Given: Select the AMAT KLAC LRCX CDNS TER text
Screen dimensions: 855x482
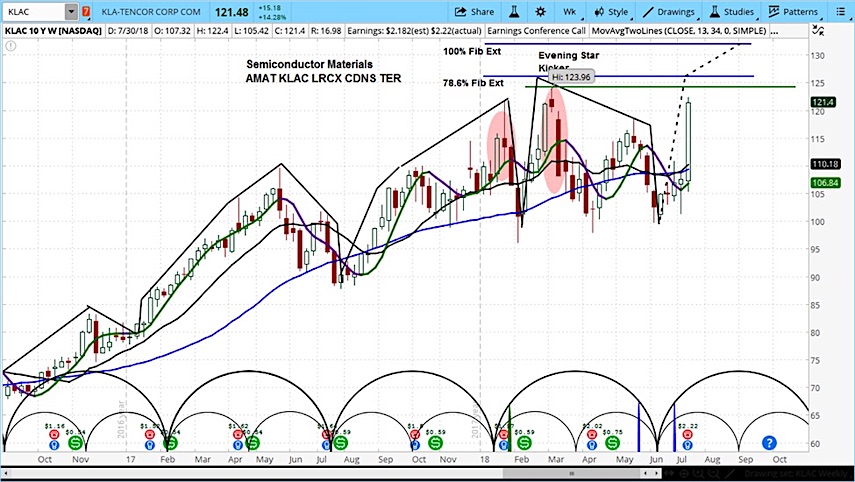Looking at the screenshot, I should [x=323, y=78].
